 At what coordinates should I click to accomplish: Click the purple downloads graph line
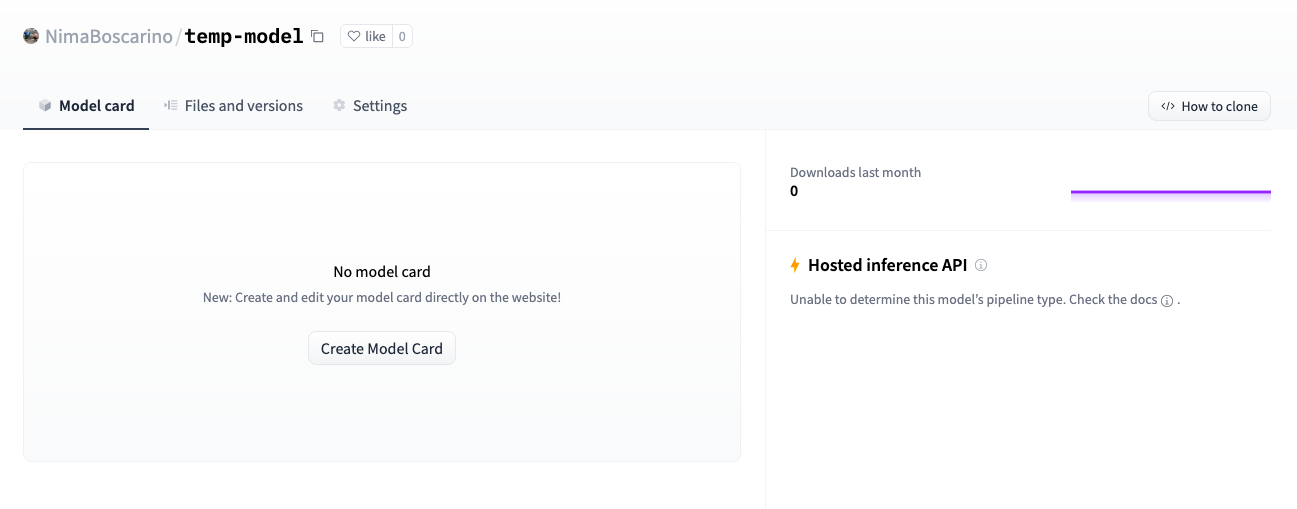pyautogui.click(x=1170, y=191)
